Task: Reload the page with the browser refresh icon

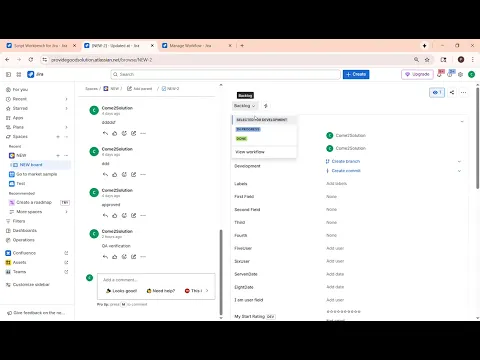Action: pyautogui.click(x=31, y=59)
